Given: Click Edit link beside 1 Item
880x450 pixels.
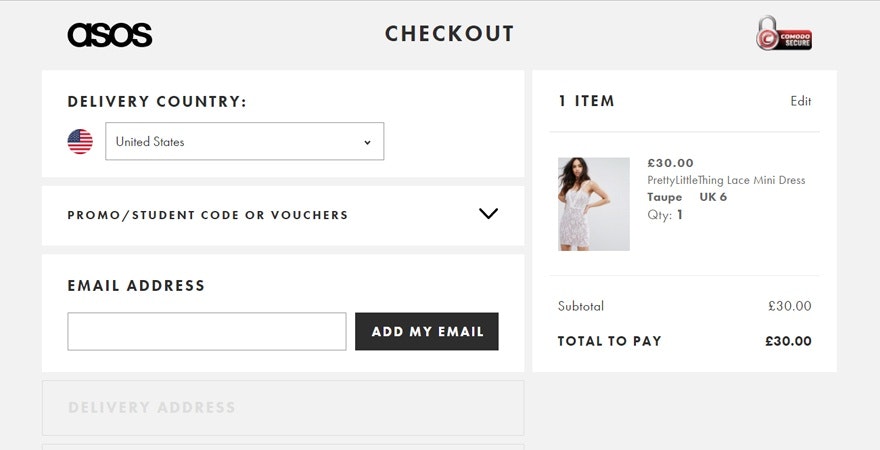Looking at the screenshot, I should [x=800, y=101].
